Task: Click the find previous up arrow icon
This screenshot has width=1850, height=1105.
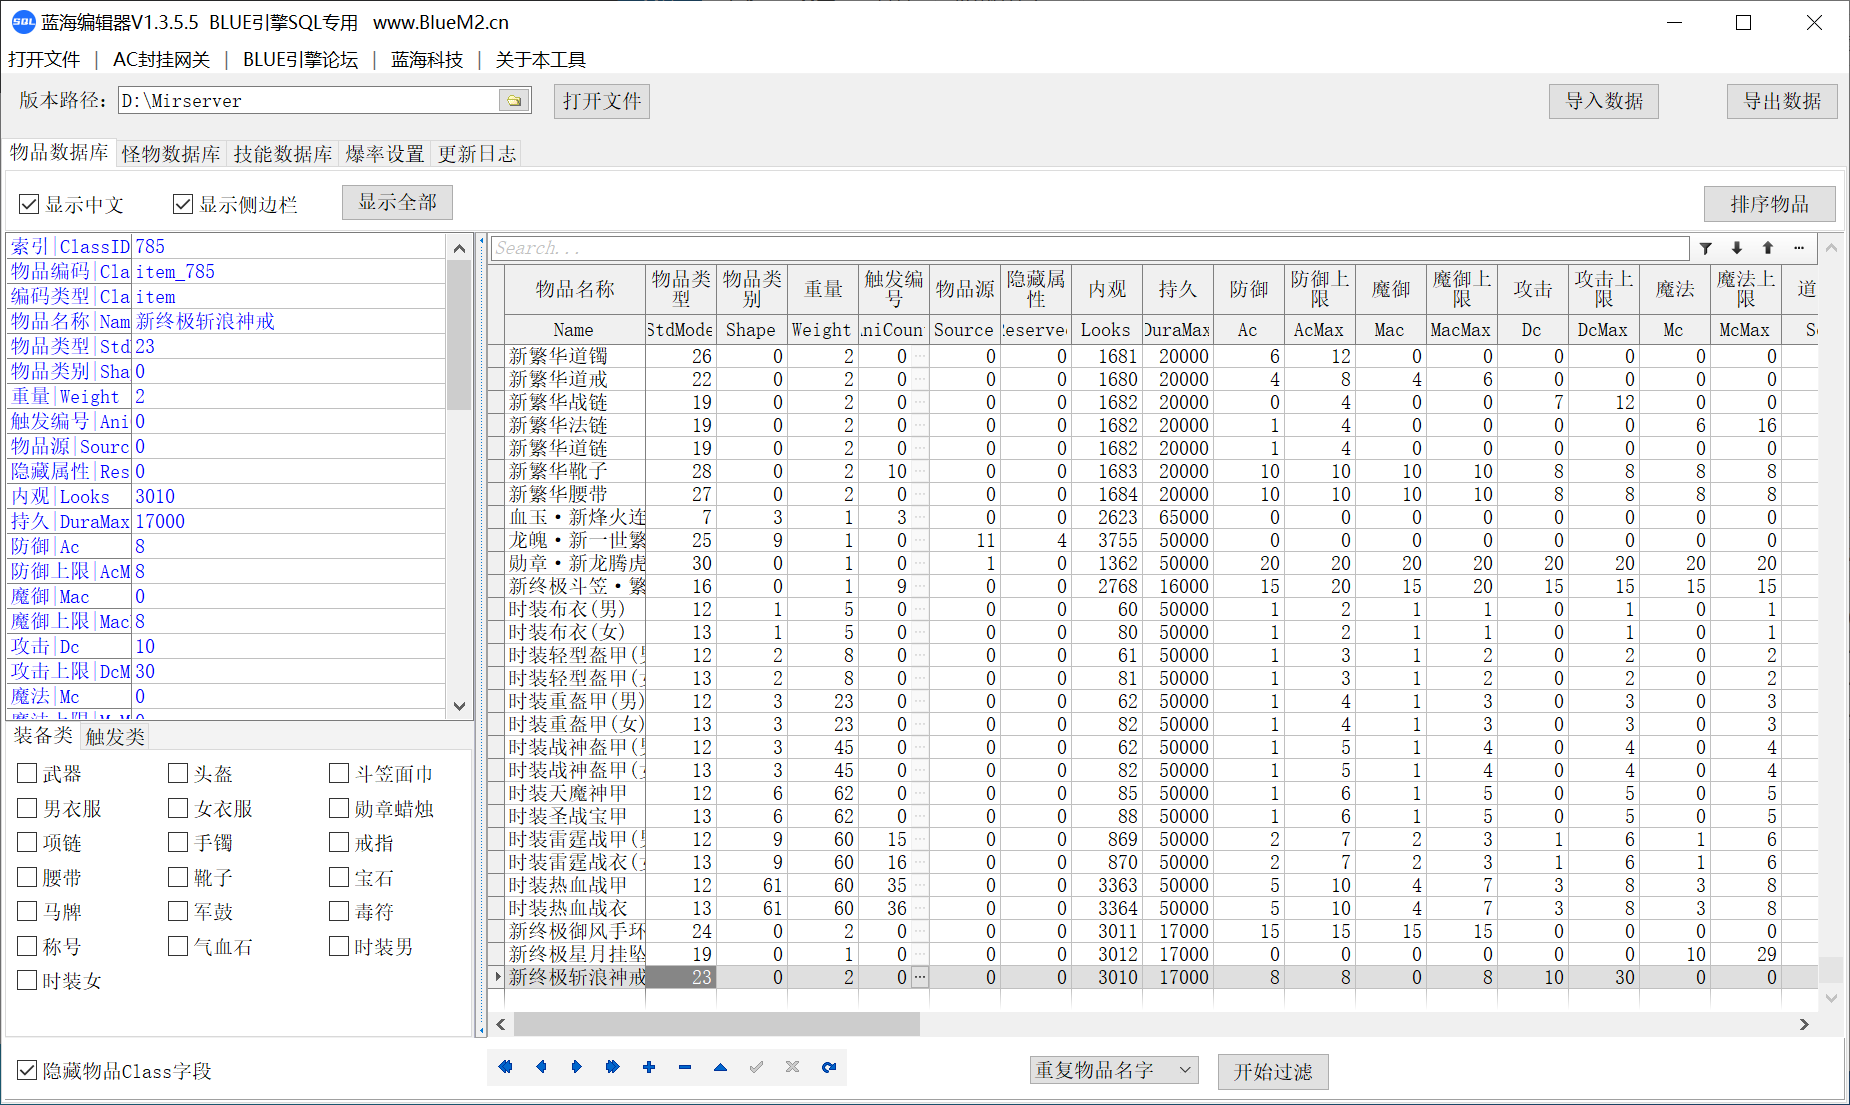Action: tap(1768, 248)
